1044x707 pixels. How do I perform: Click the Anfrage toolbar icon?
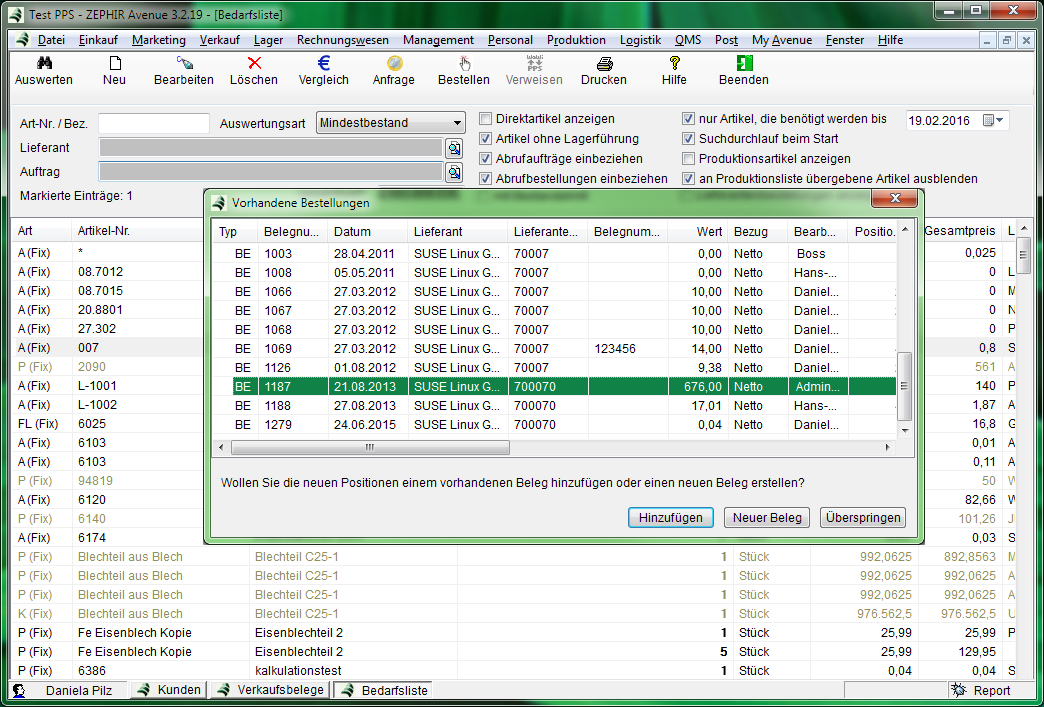pyautogui.click(x=394, y=63)
